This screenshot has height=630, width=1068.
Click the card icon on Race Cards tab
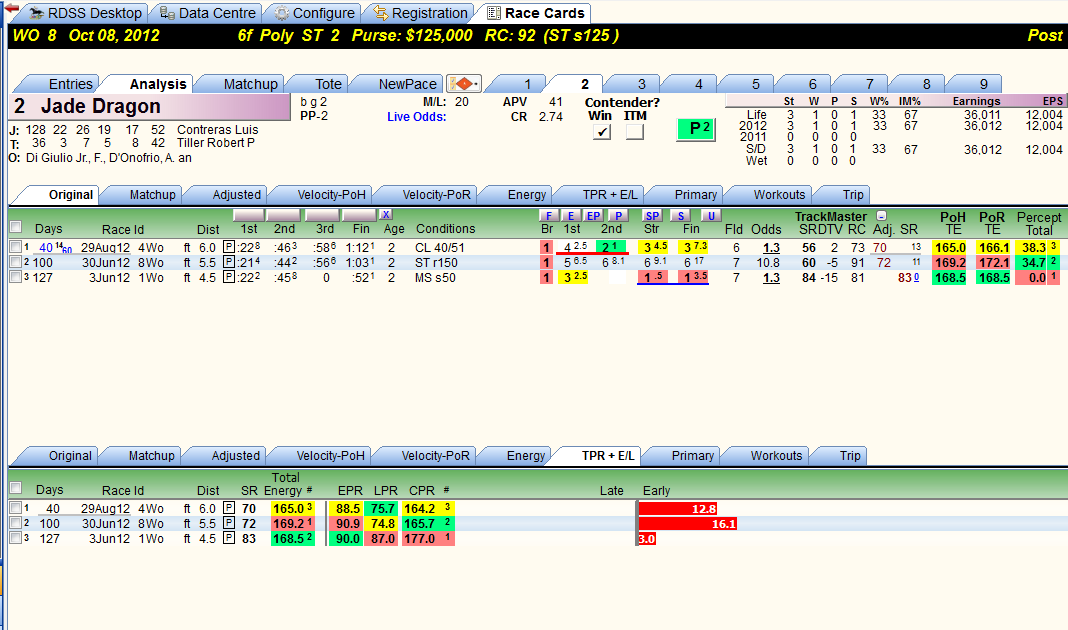tap(494, 13)
